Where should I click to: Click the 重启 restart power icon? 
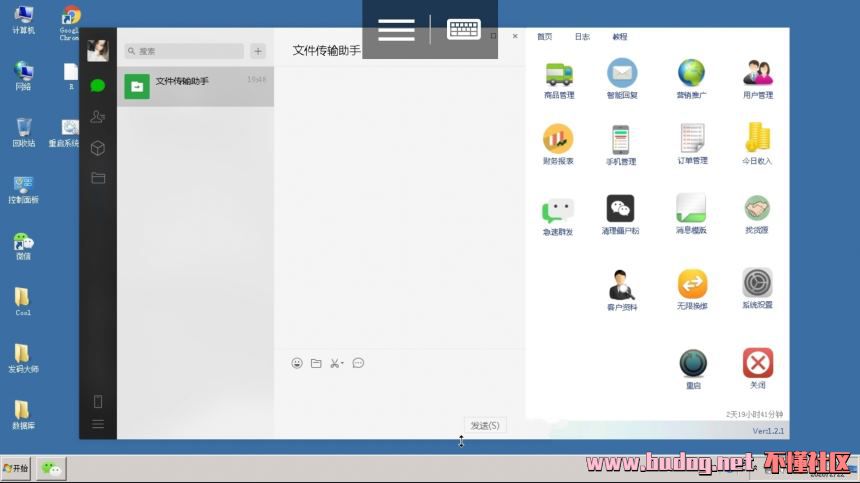693,363
